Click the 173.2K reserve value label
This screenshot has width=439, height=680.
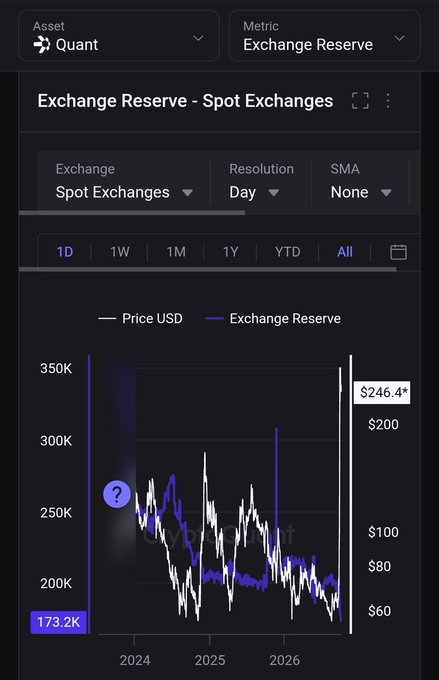coord(59,622)
